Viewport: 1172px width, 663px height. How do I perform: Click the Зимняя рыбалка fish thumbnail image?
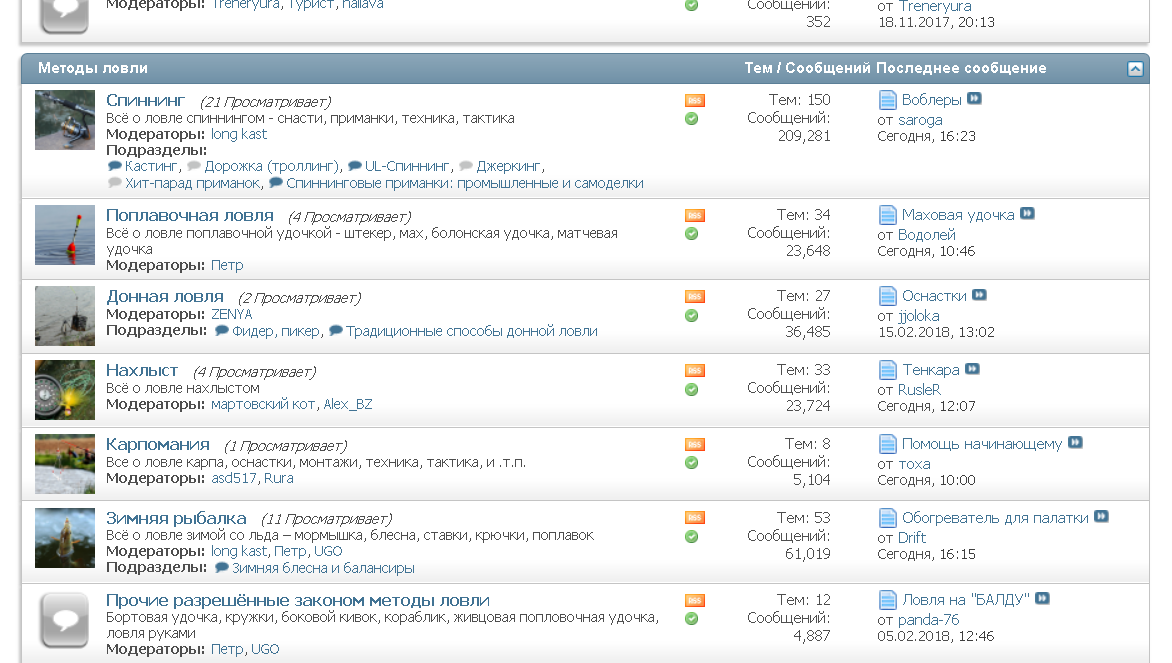[64, 538]
